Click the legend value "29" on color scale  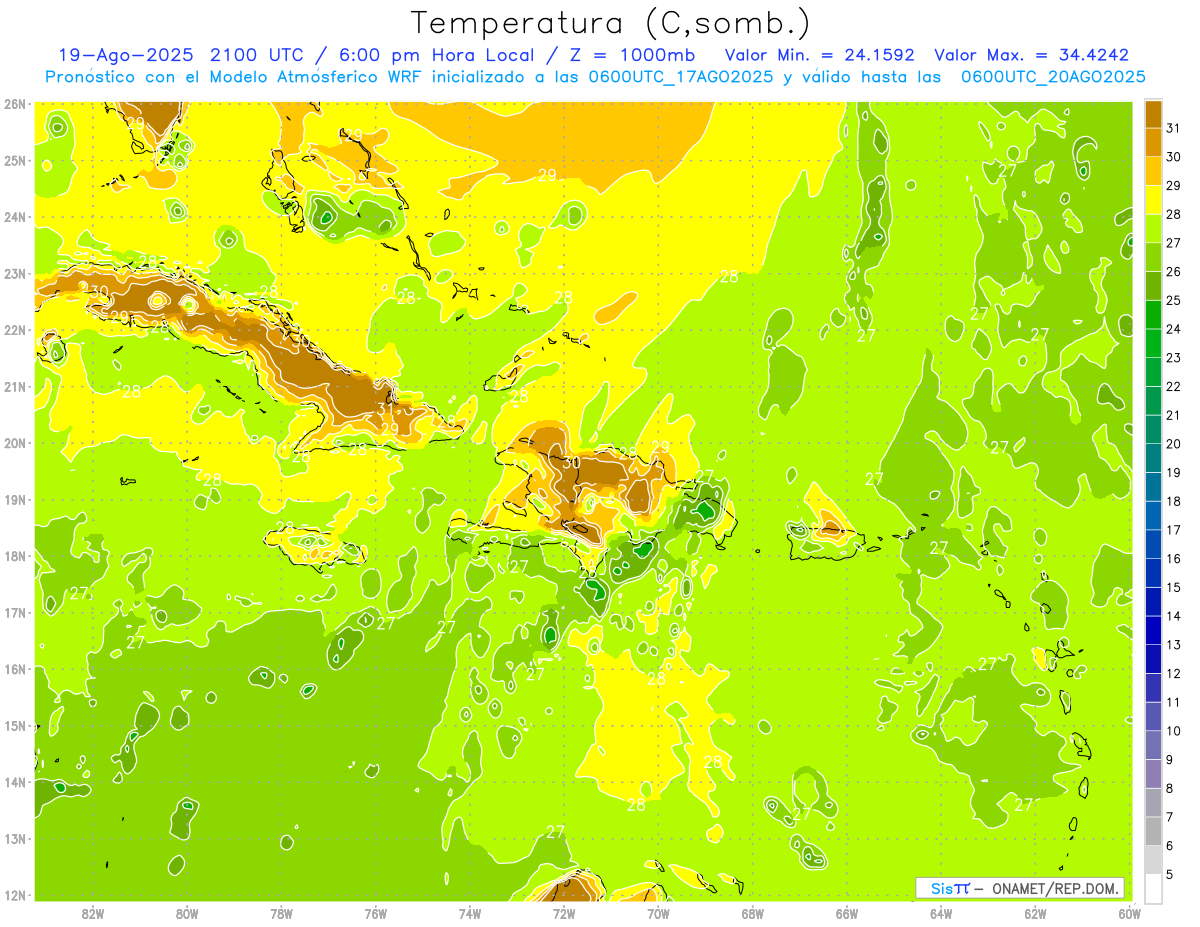point(1174,185)
